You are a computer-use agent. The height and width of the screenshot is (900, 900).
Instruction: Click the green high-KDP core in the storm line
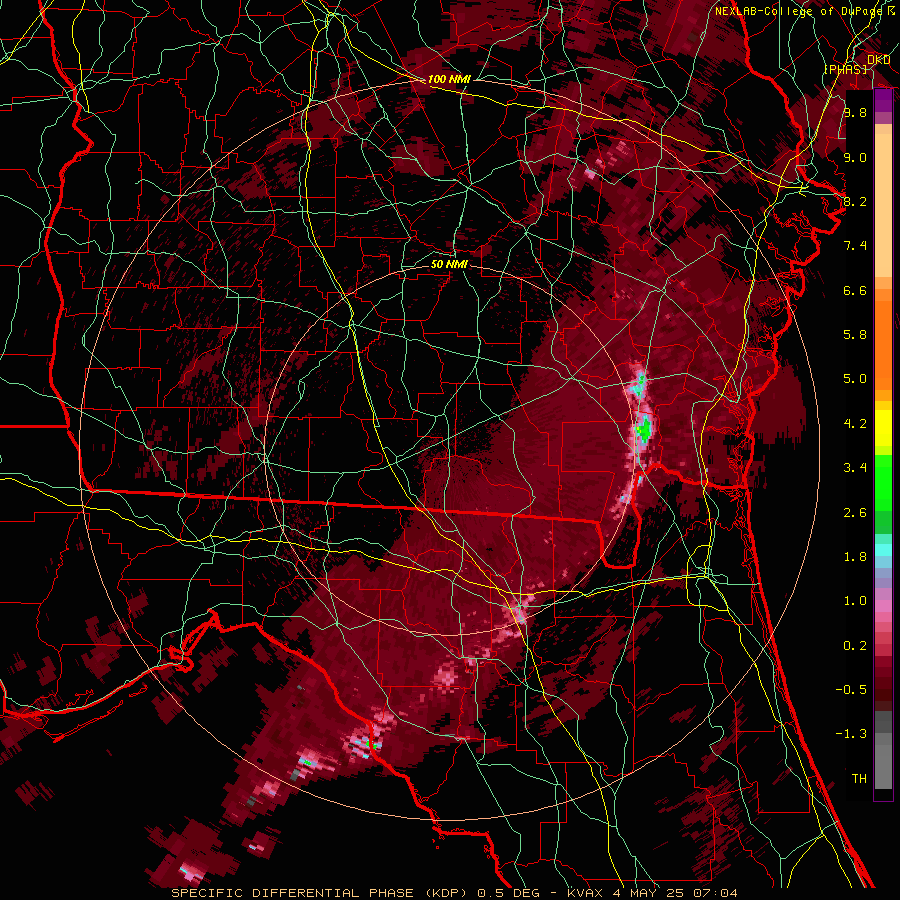644,429
